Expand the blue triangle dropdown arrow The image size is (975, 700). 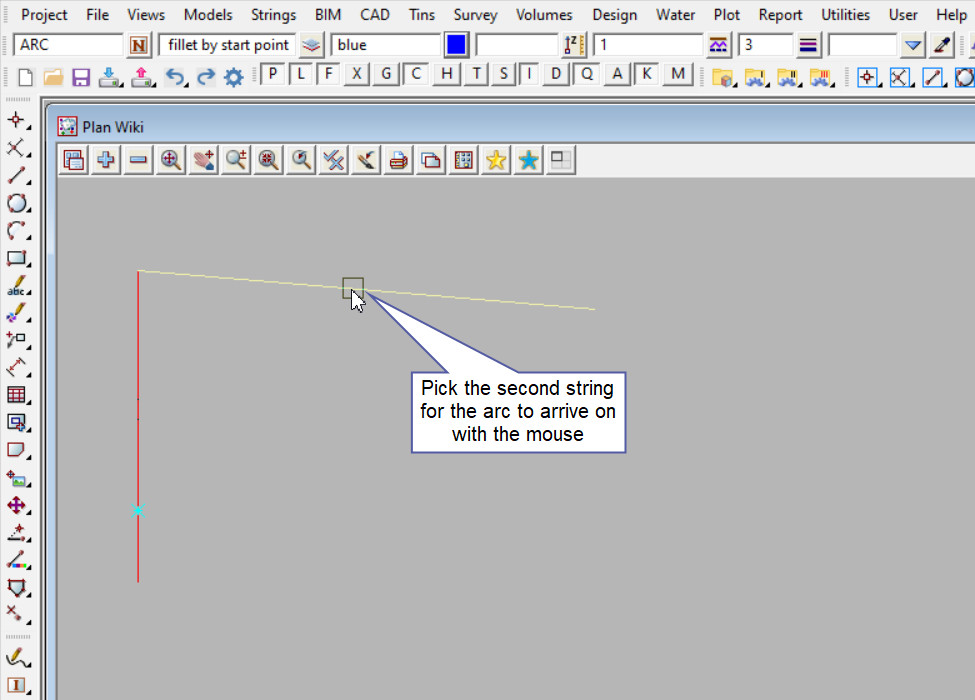[912, 45]
